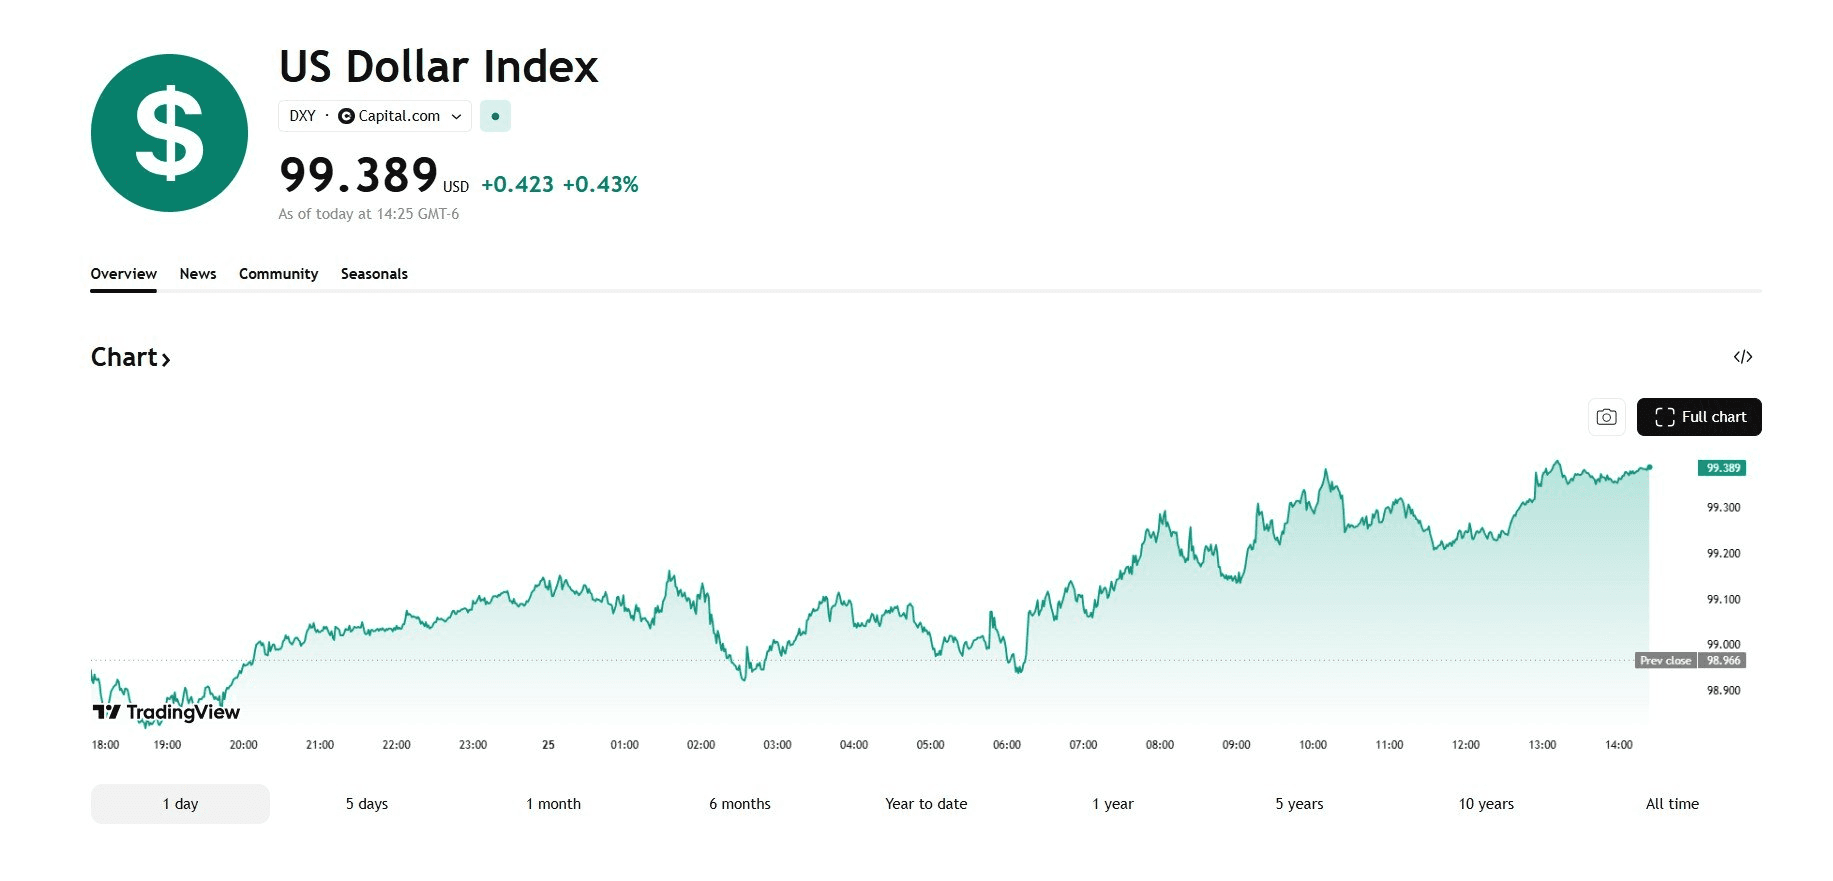Show the 6 months range
1833x881 pixels.
[x=740, y=804]
